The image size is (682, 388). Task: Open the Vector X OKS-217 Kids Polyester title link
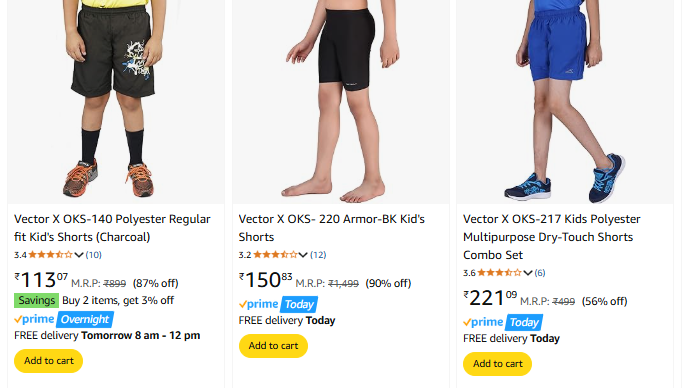(552, 237)
